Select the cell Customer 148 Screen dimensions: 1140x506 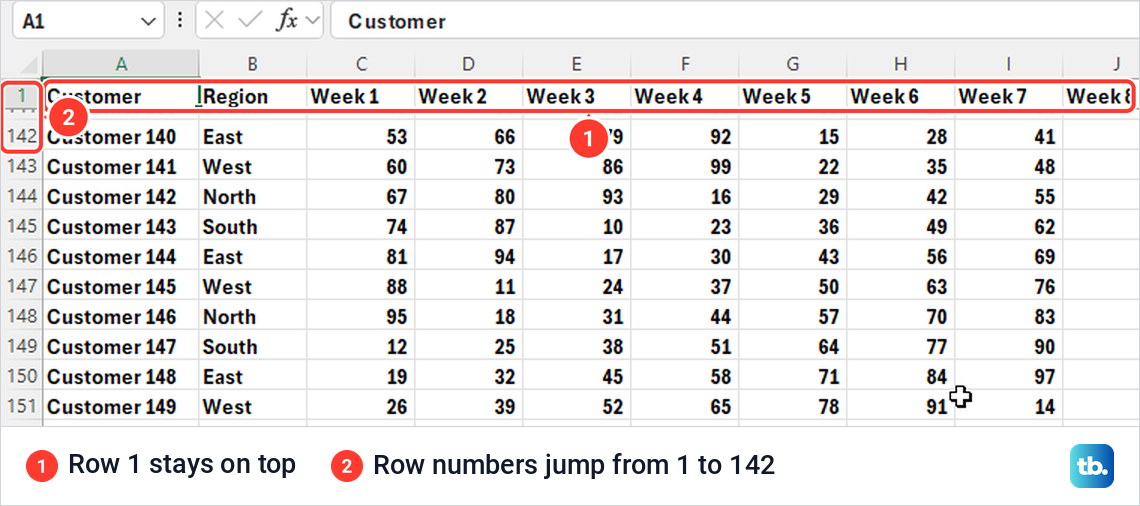(x=121, y=377)
